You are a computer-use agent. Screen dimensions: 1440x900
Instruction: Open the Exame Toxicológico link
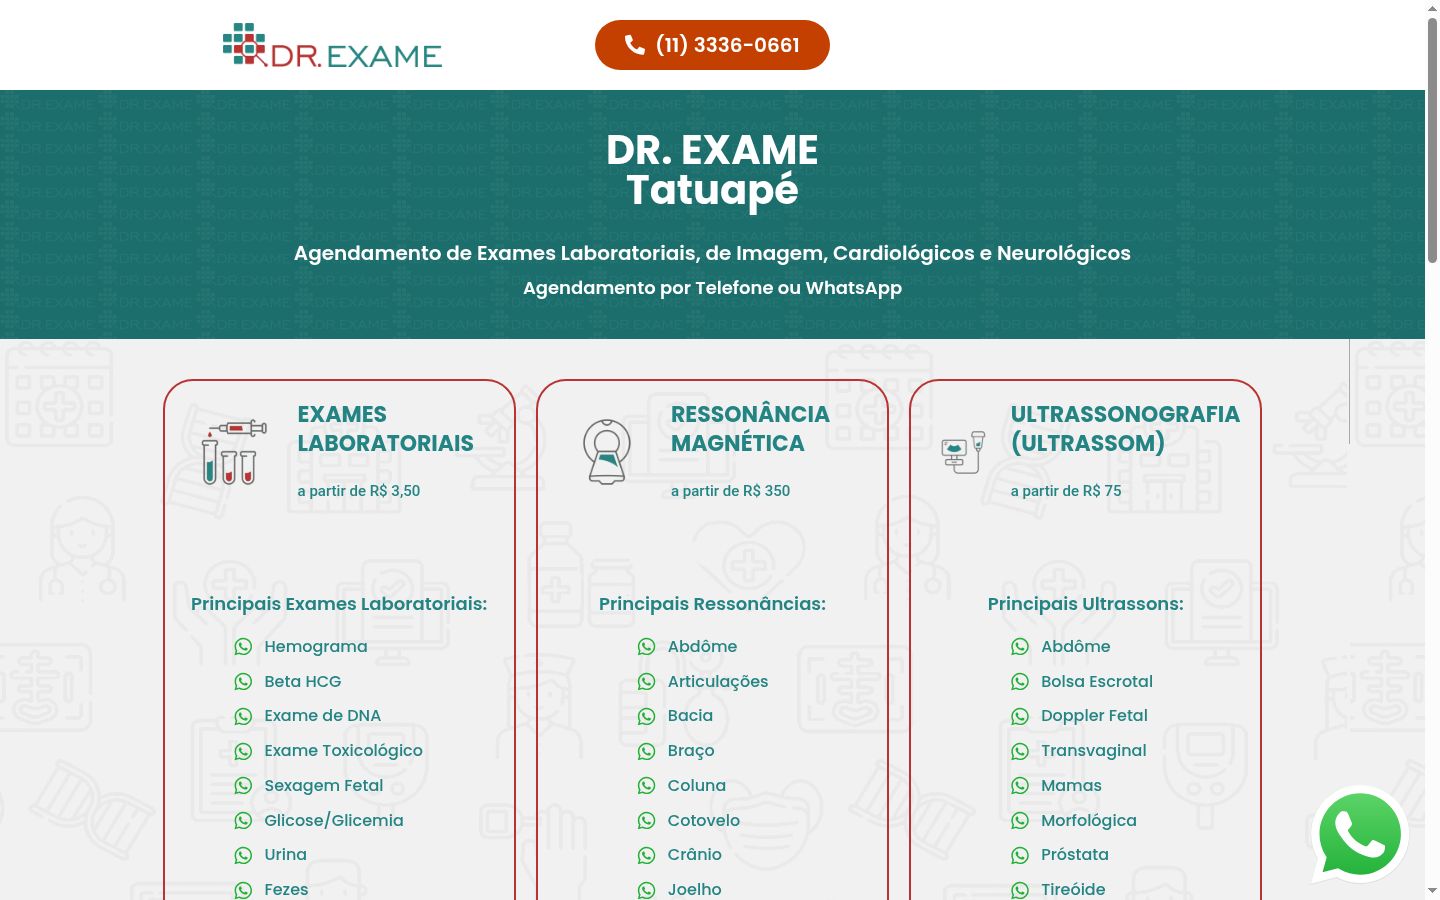click(344, 751)
